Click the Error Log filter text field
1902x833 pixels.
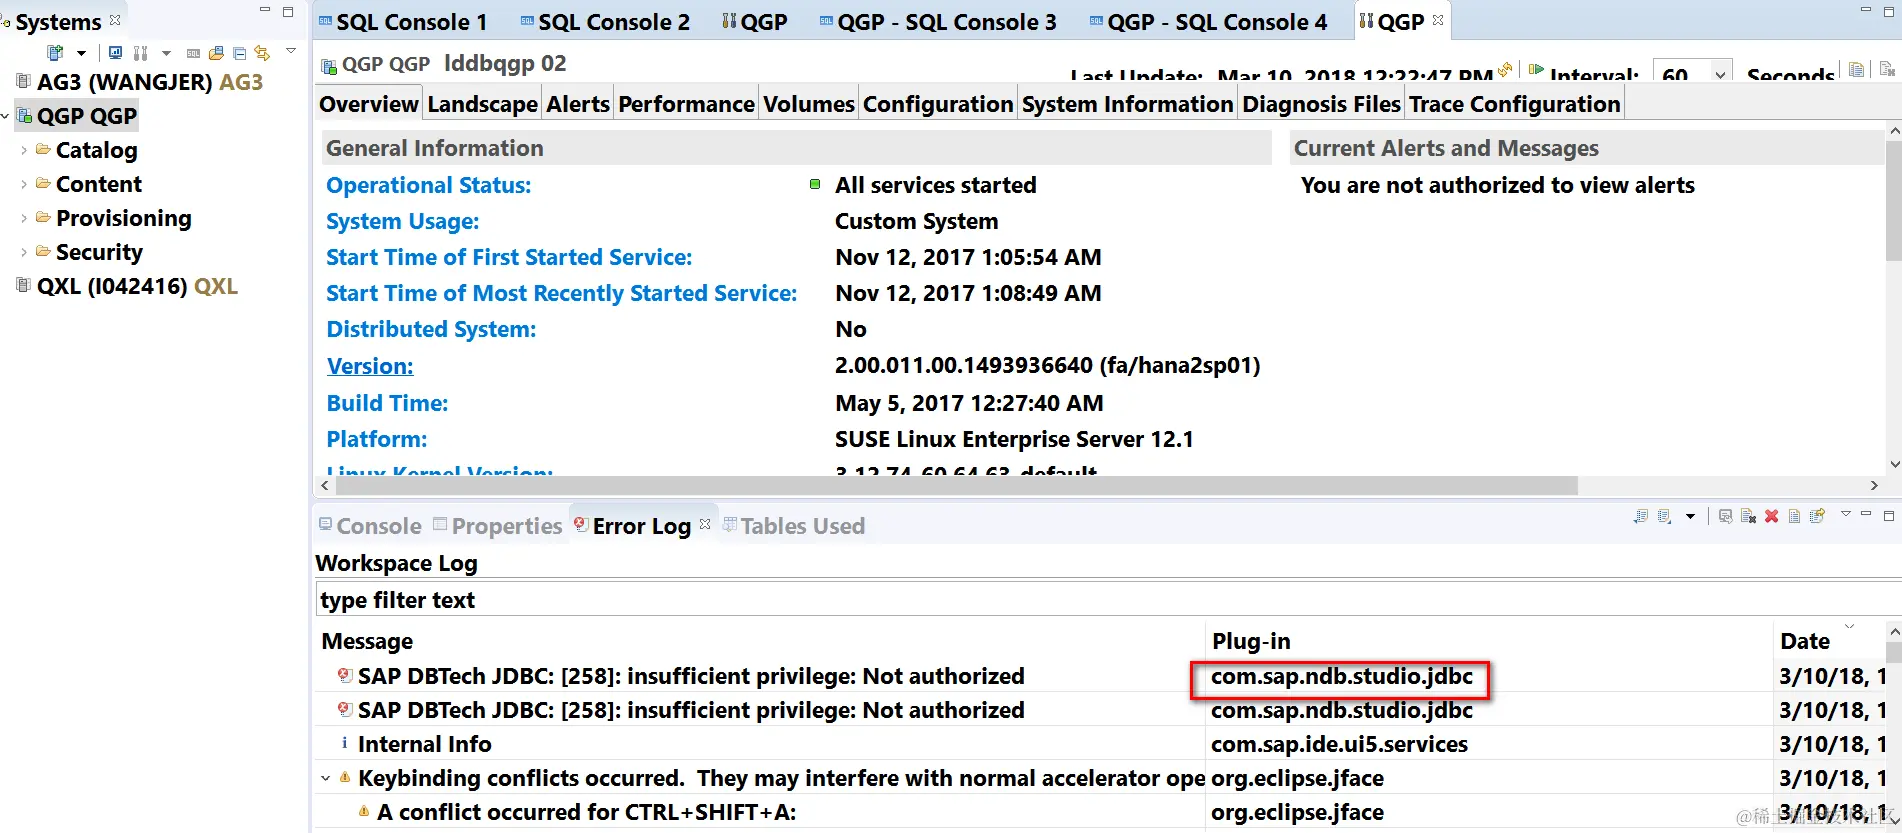pyautogui.click(x=1108, y=600)
